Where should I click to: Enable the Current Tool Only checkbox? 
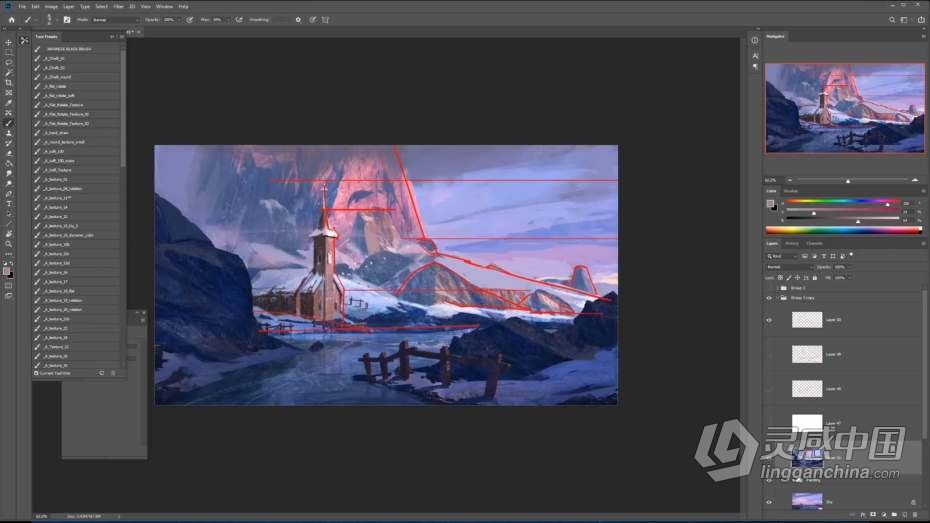click(x=36, y=373)
